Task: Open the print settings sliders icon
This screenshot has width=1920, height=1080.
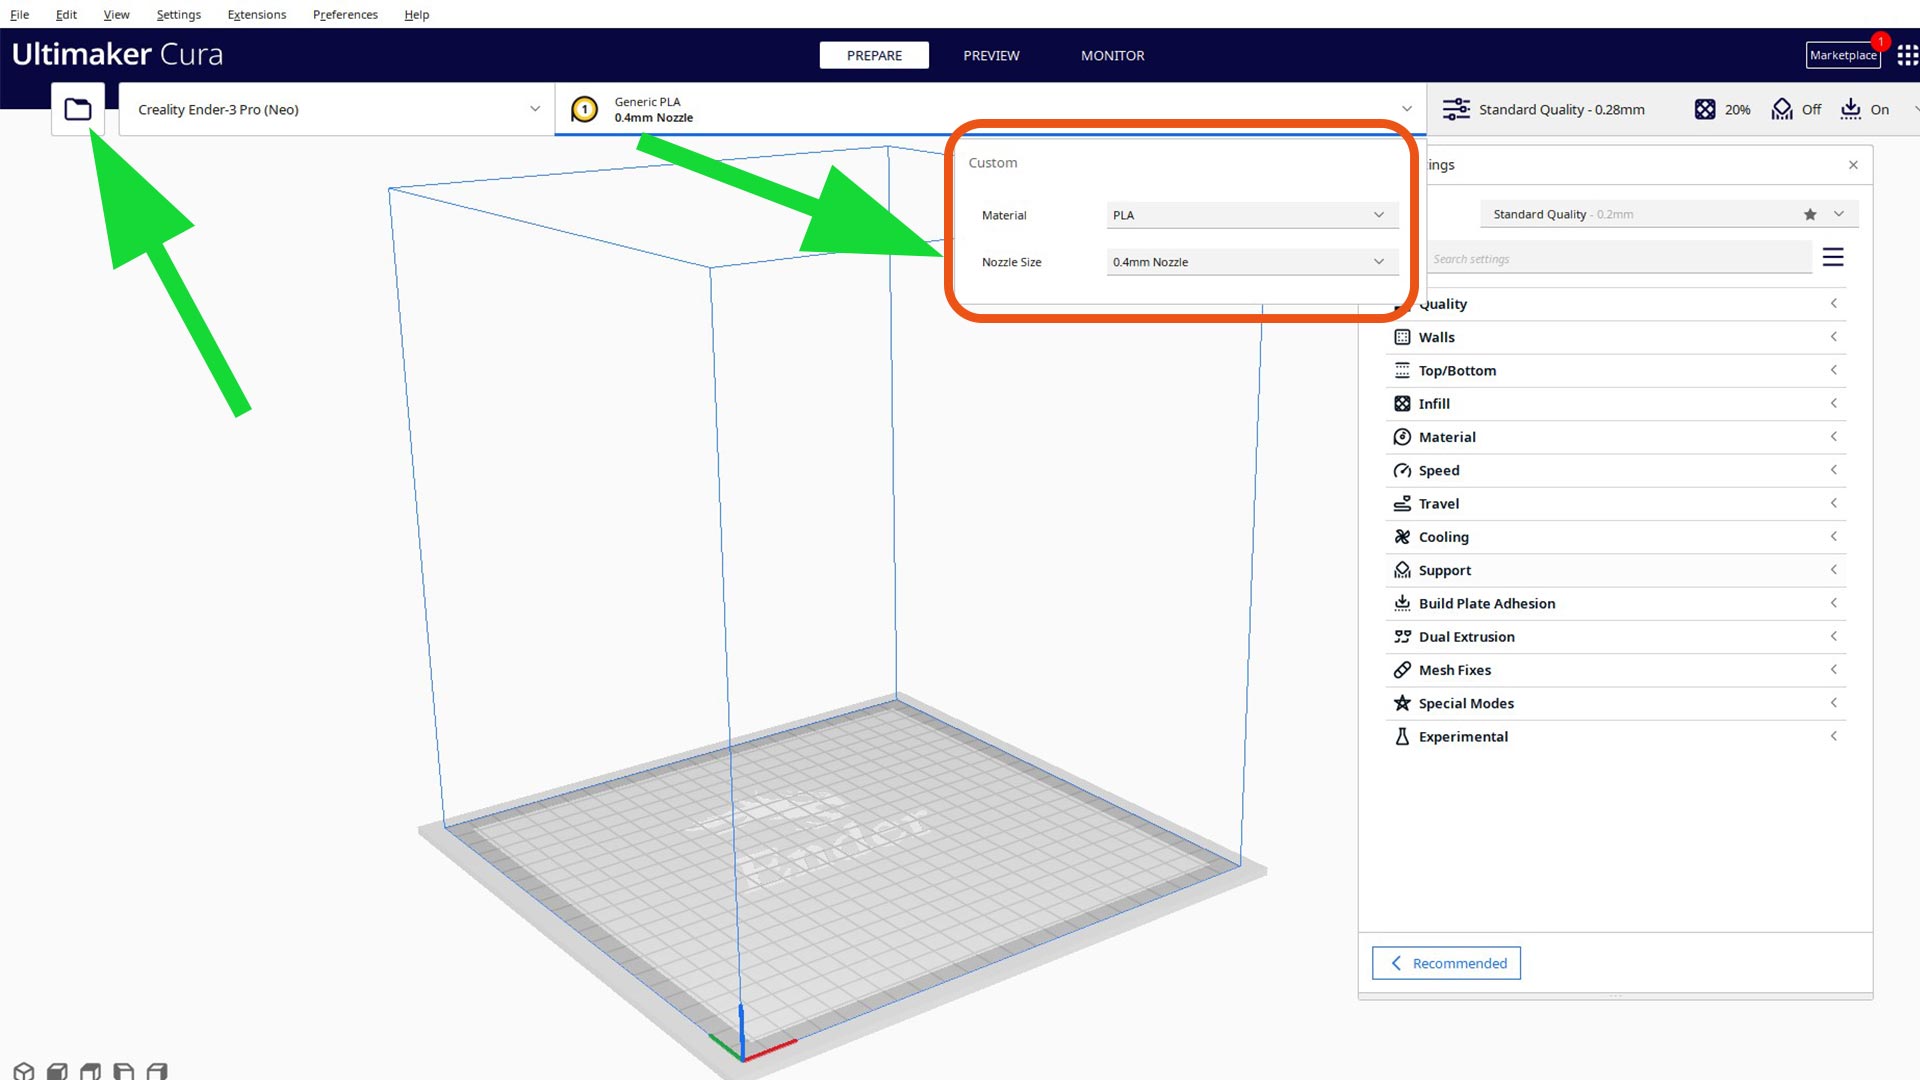Action: pyautogui.click(x=1456, y=109)
